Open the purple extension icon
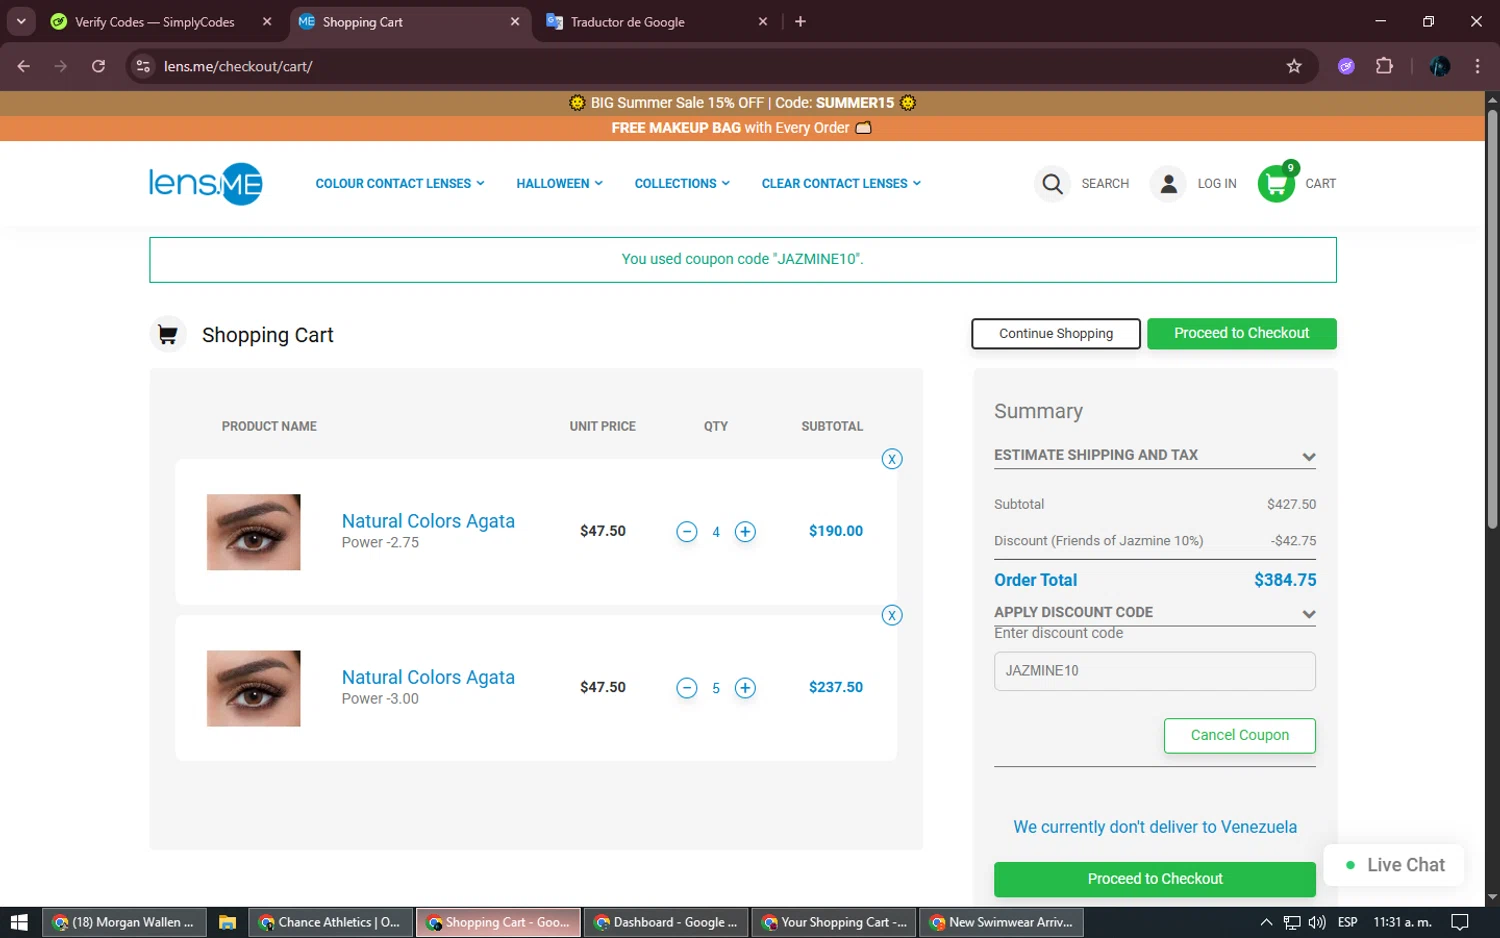 (x=1346, y=66)
